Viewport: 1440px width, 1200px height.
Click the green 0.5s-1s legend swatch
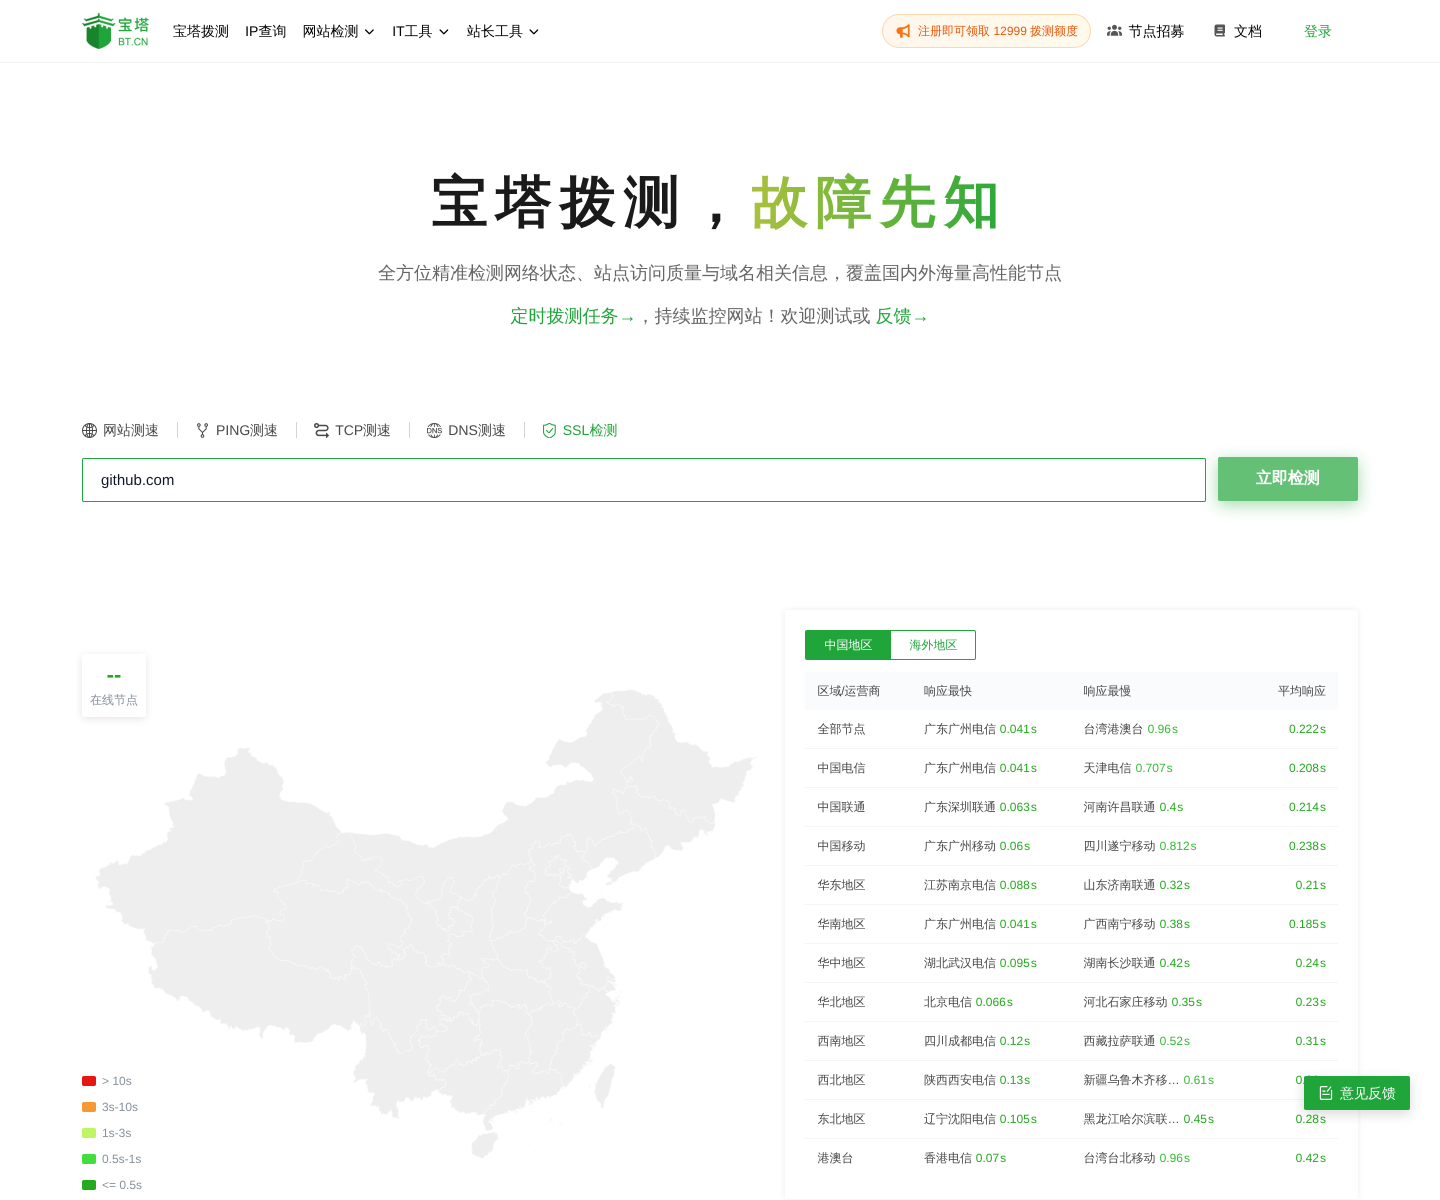[x=89, y=1159]
